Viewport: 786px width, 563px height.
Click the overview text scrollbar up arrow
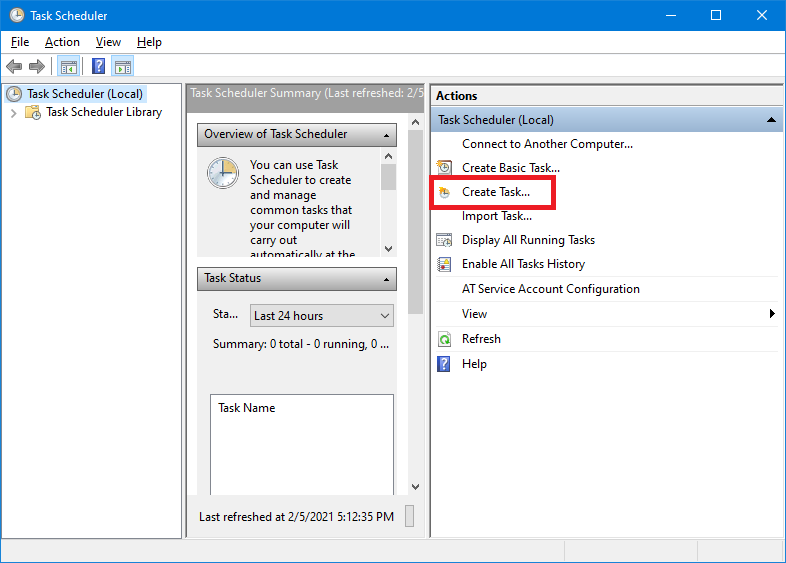point(388,156)
